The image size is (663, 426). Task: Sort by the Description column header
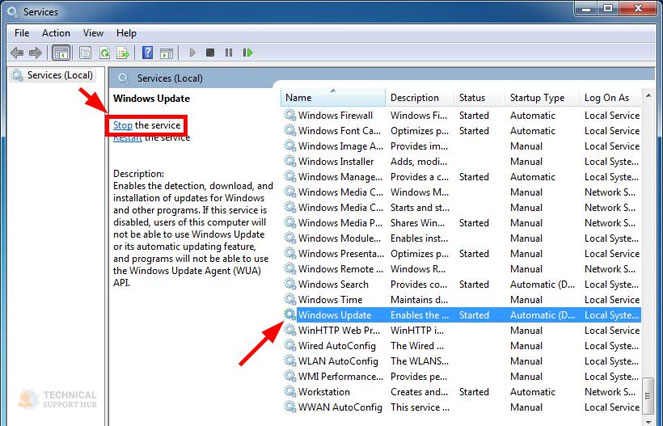420,98
